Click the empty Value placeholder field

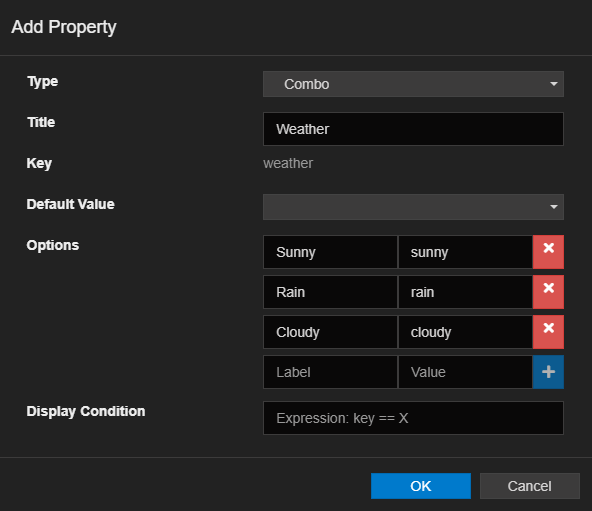(465, 372)
